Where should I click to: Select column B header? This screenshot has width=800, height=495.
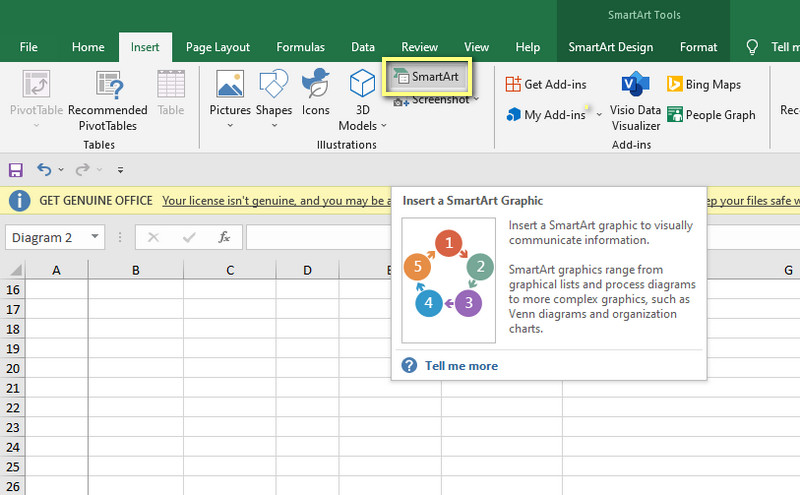136,269
